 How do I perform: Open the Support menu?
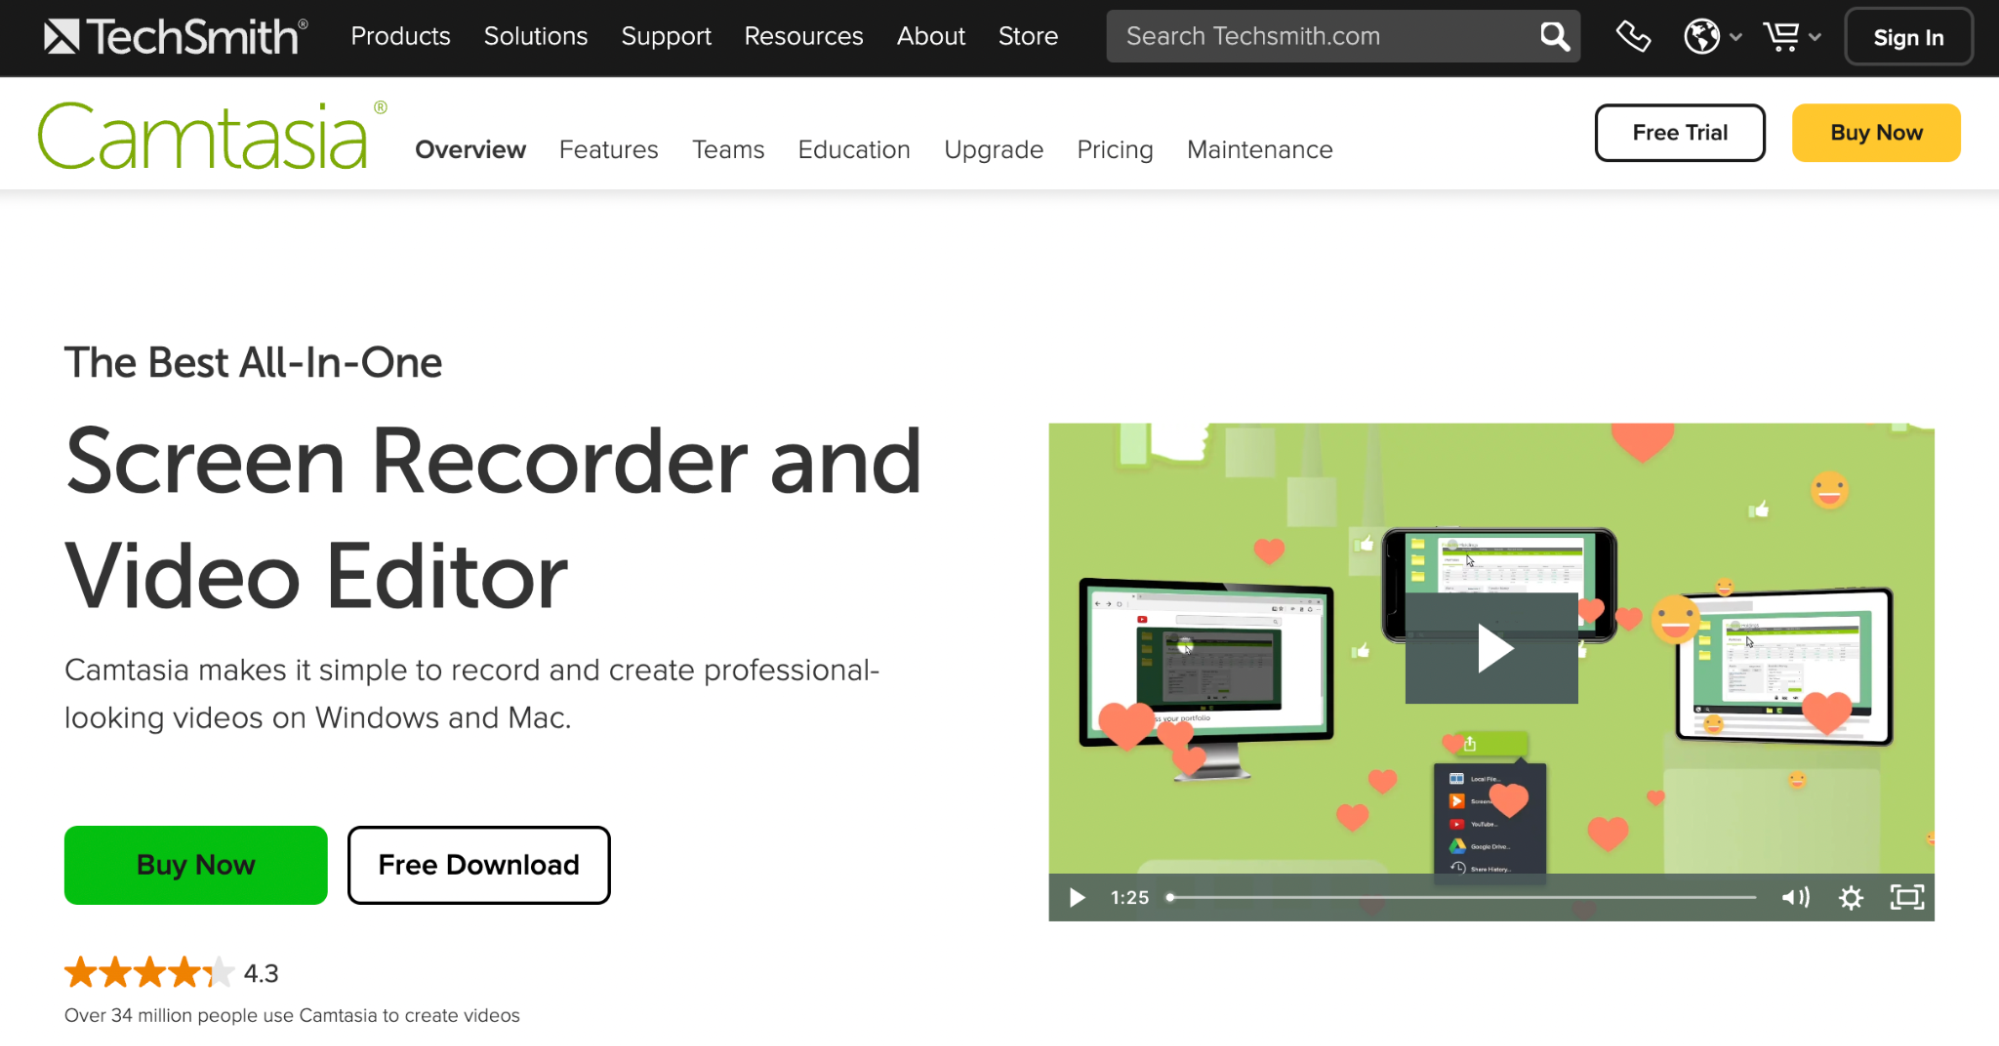[666, 36]
